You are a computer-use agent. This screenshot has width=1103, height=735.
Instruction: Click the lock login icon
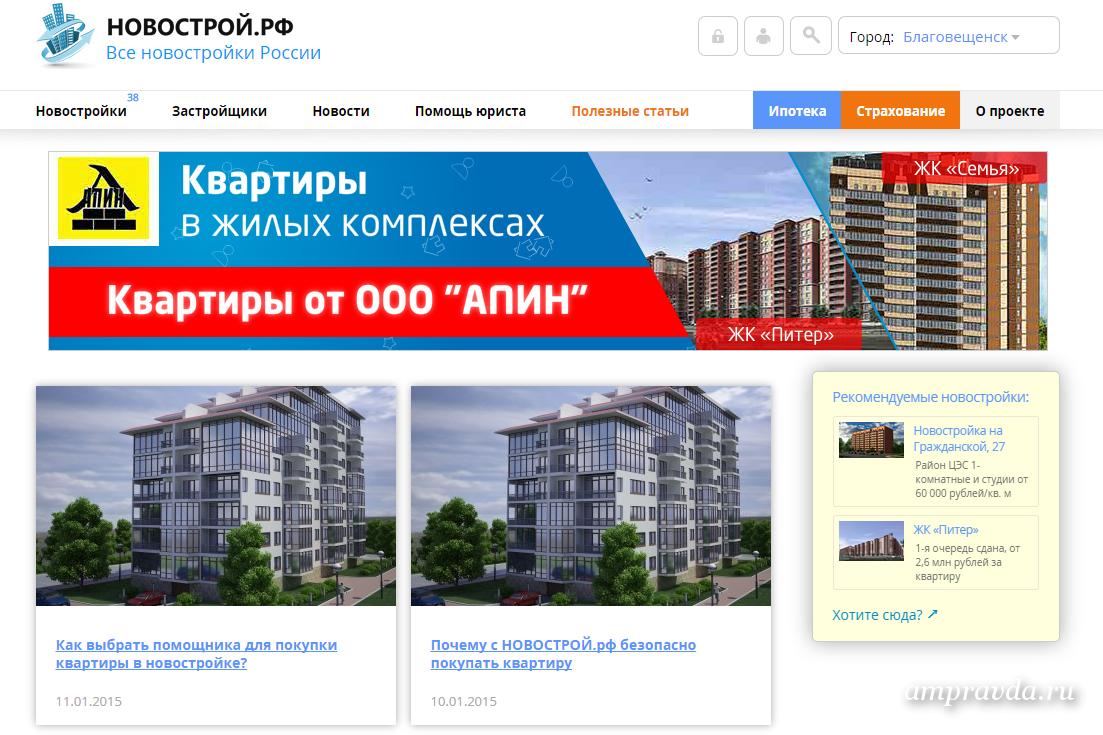point(718,36)
